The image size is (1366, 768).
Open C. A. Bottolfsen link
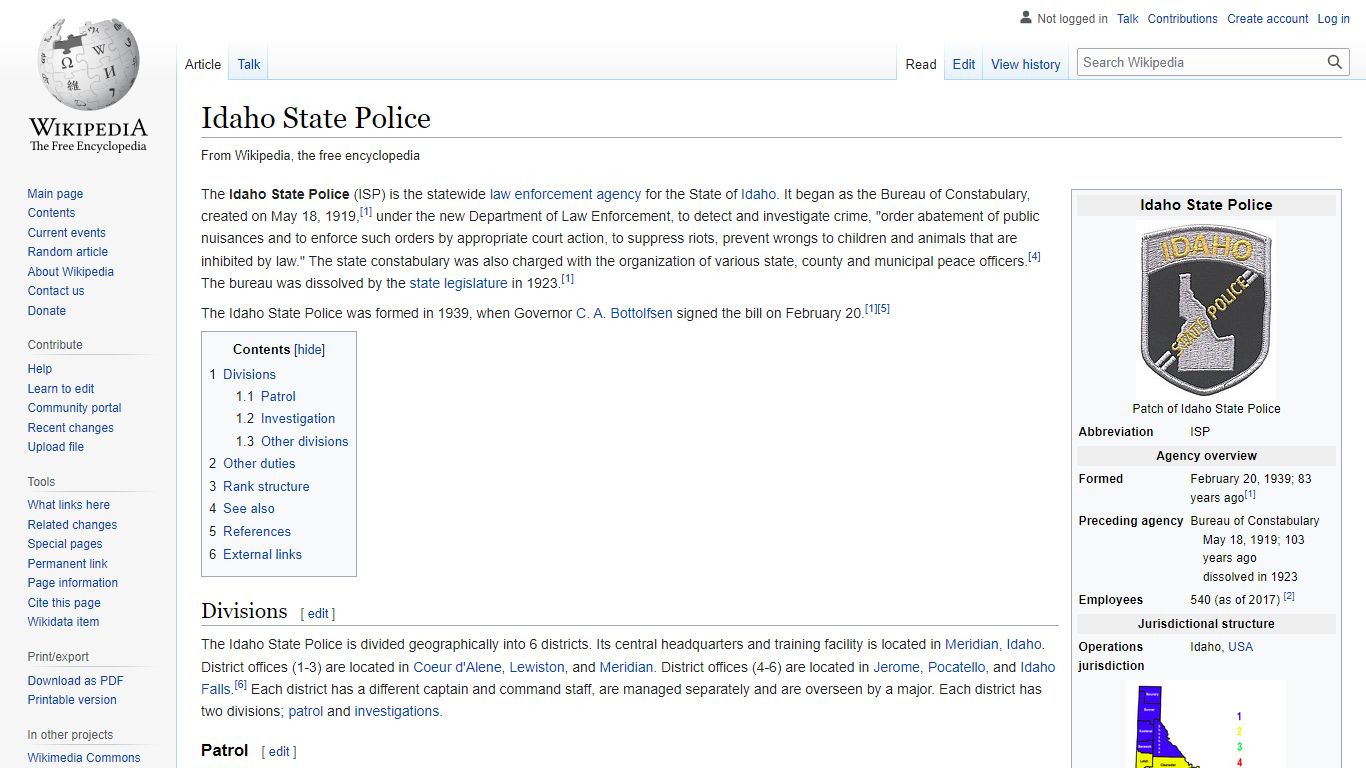[x=624, y=313]
